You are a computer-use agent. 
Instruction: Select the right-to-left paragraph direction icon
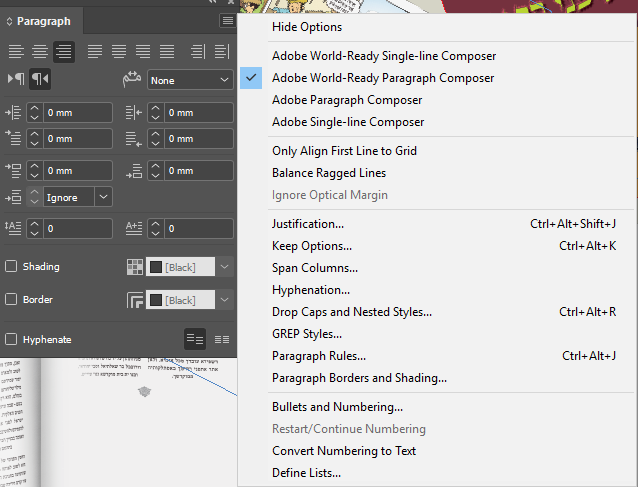(41, 79)
